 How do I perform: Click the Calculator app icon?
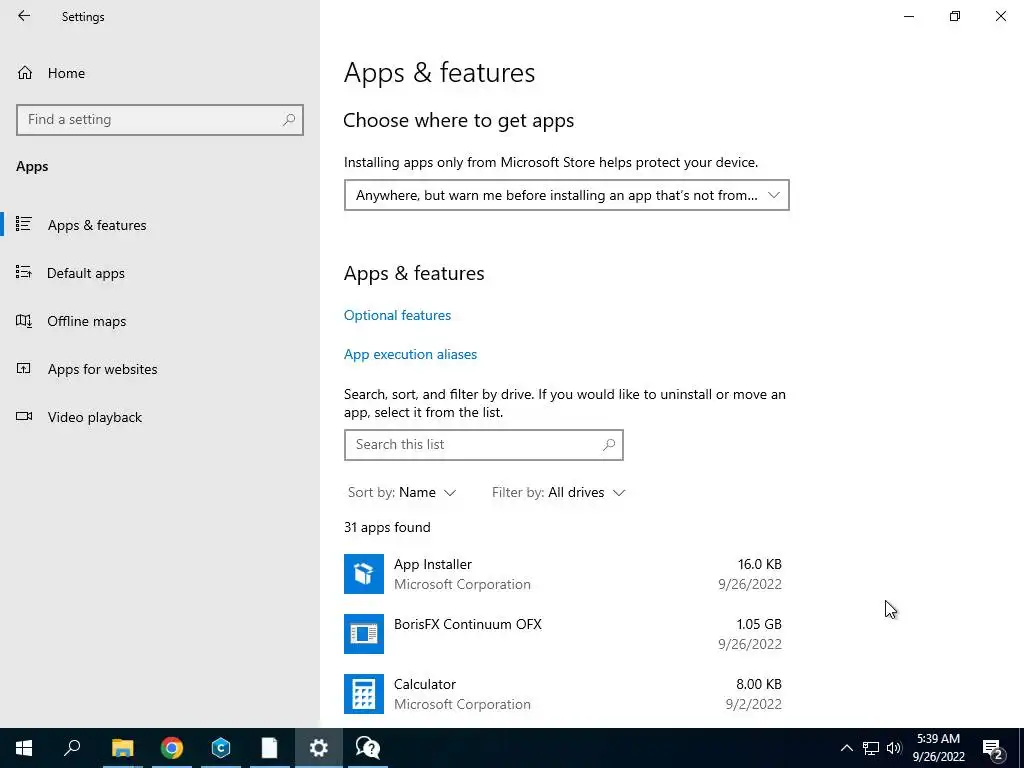[364, 694]
